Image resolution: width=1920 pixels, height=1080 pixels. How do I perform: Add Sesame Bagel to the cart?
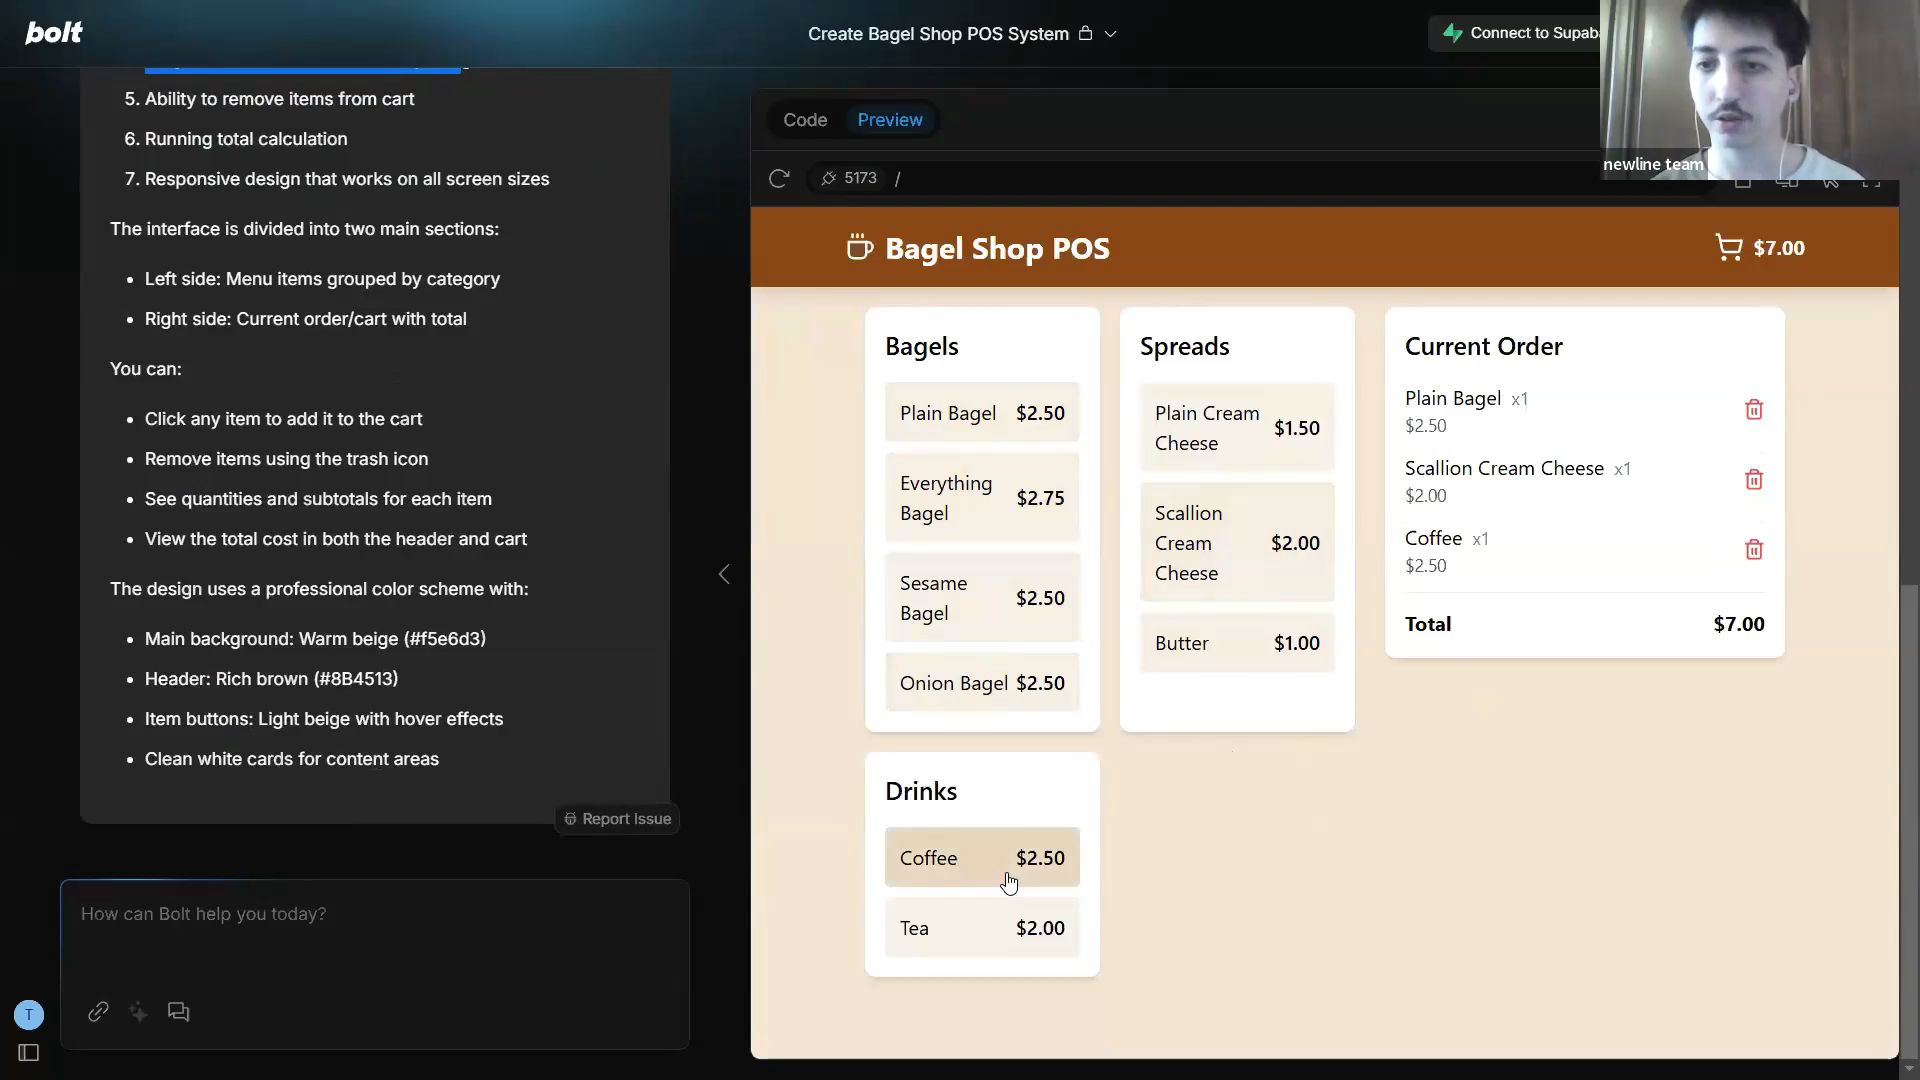coord(982,598)
